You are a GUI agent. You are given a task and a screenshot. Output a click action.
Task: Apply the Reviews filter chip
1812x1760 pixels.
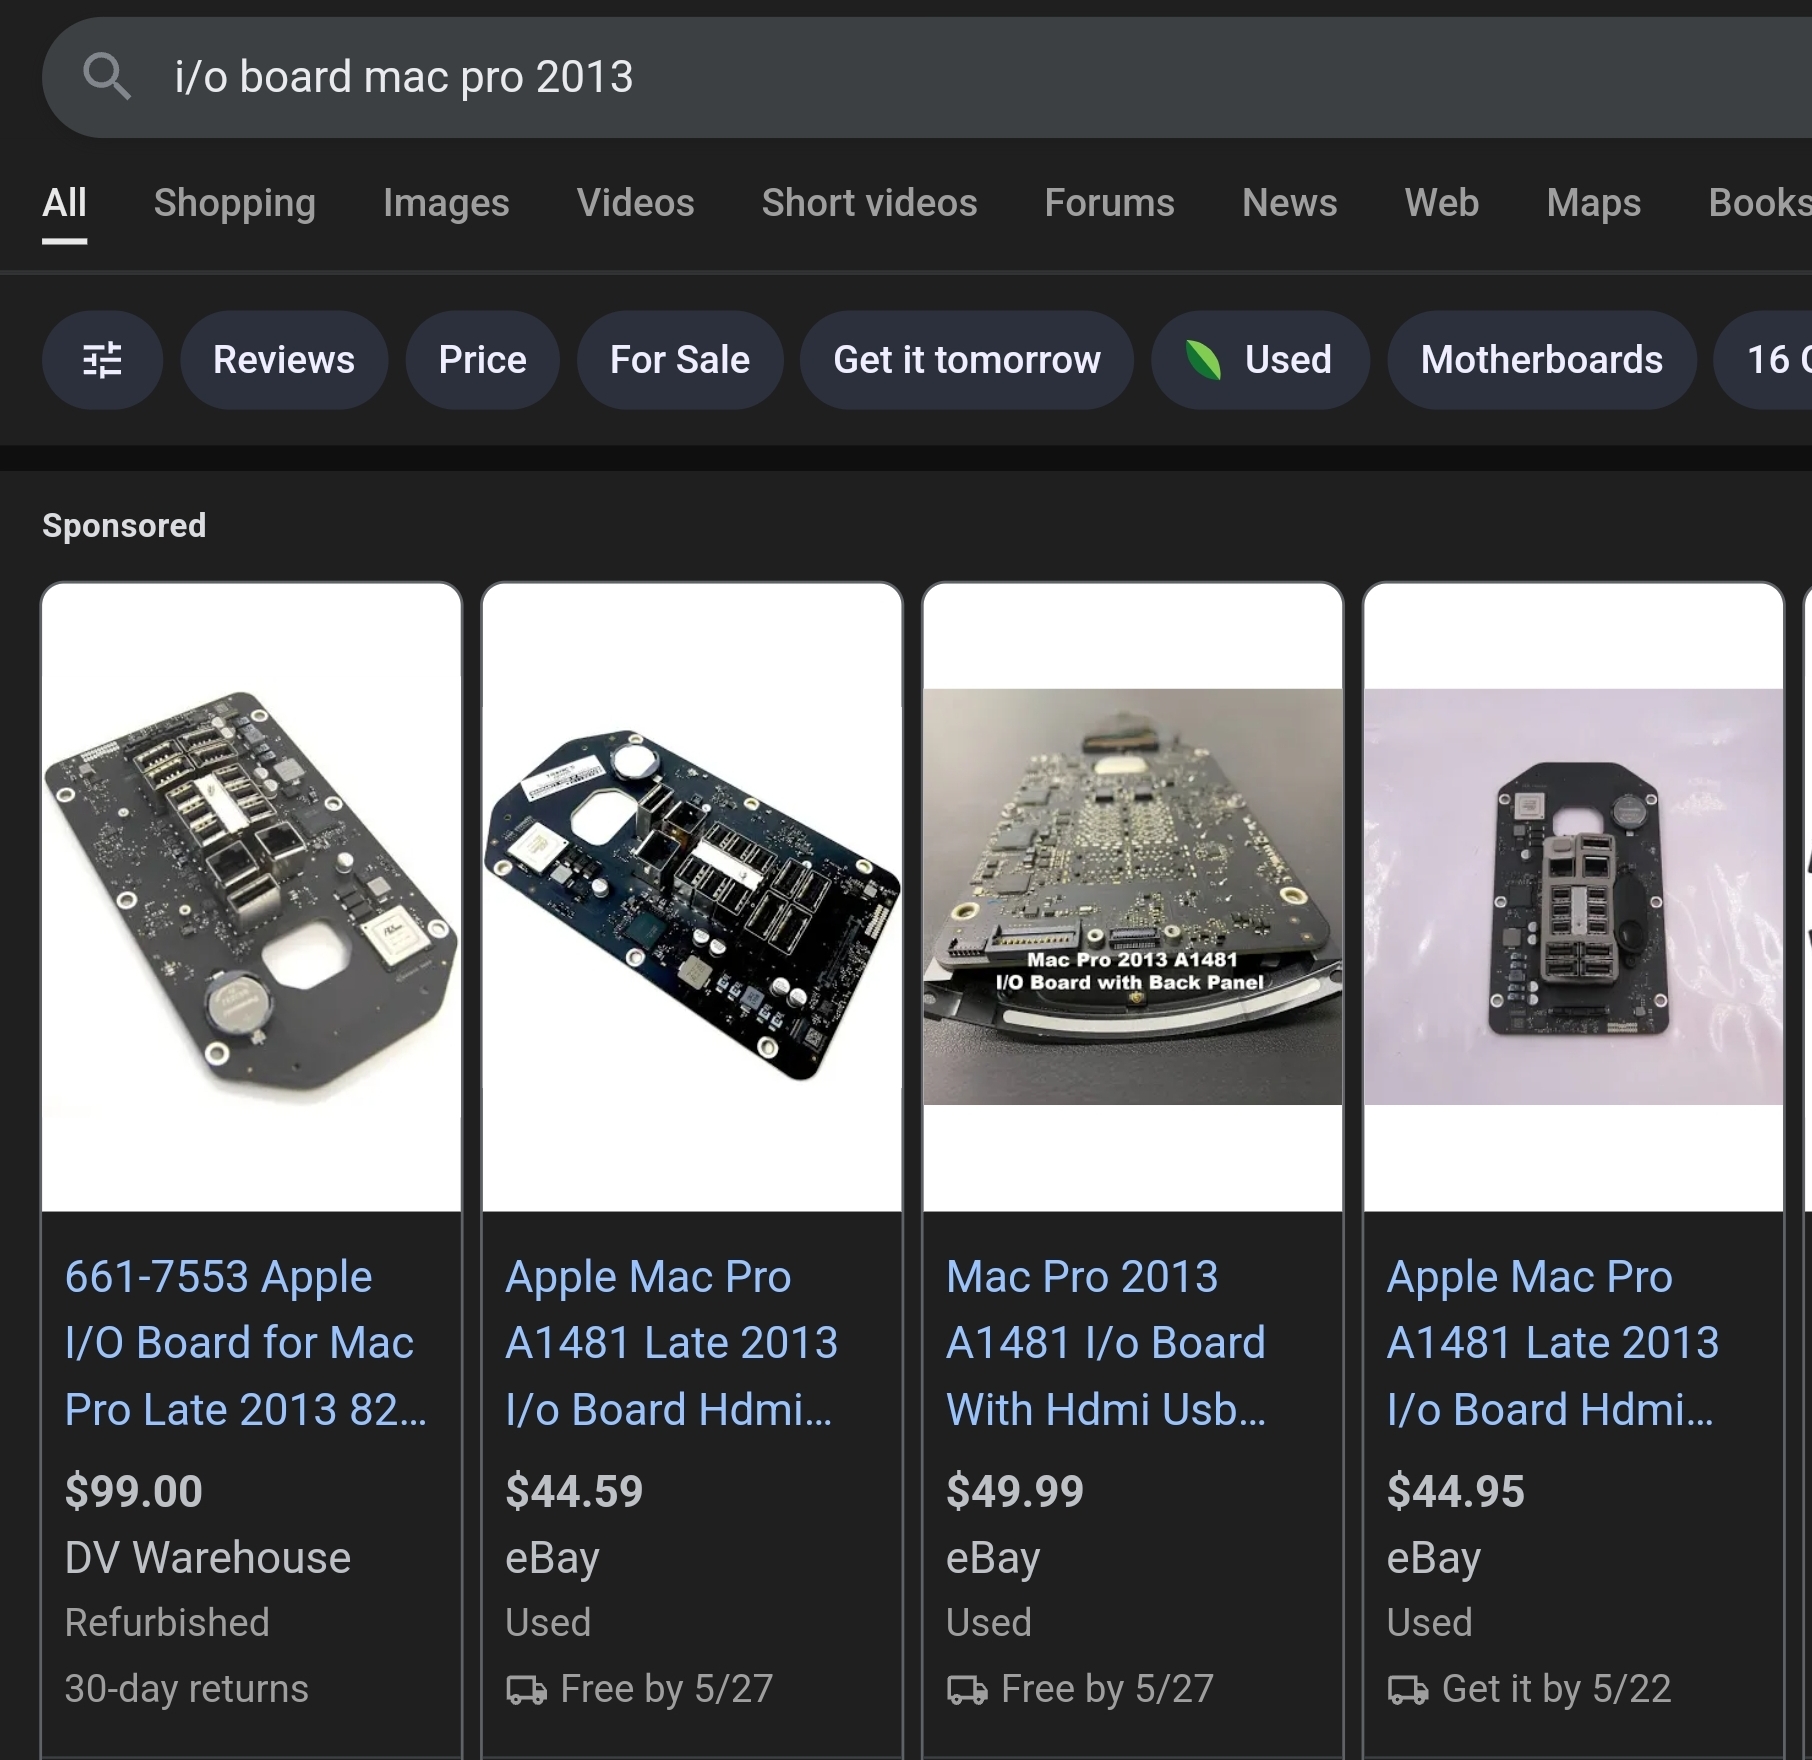tap(284, 360)
